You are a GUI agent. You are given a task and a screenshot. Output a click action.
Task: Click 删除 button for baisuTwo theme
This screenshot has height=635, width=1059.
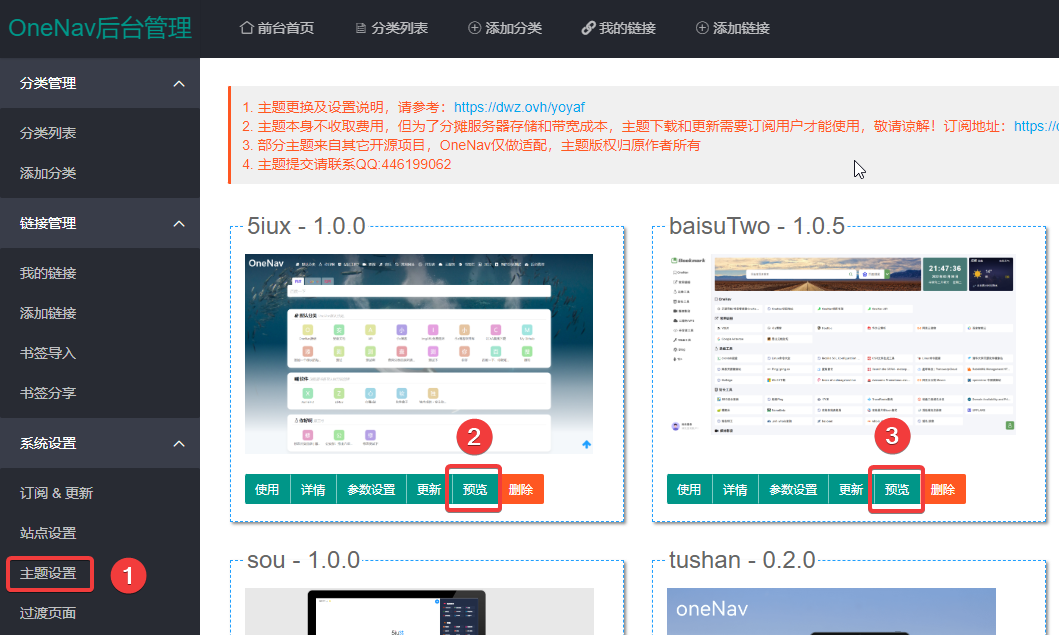[943, 489]
